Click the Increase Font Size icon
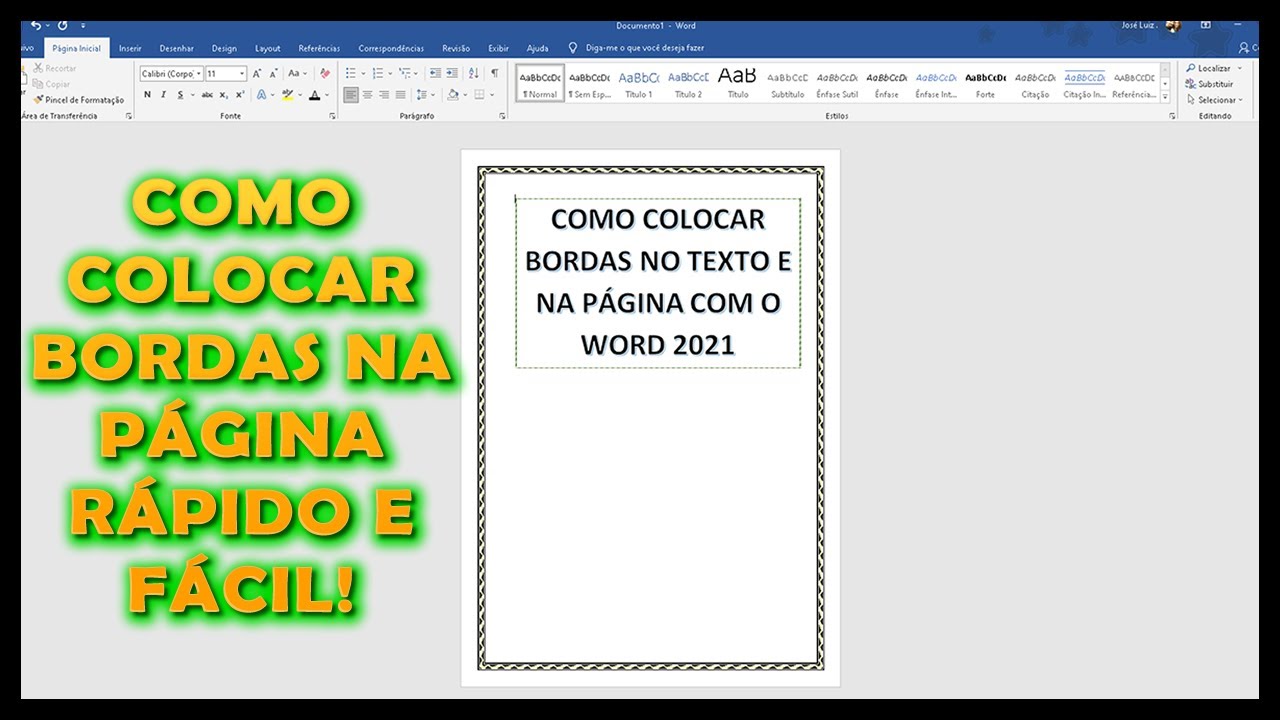 [x=257, y=73]
